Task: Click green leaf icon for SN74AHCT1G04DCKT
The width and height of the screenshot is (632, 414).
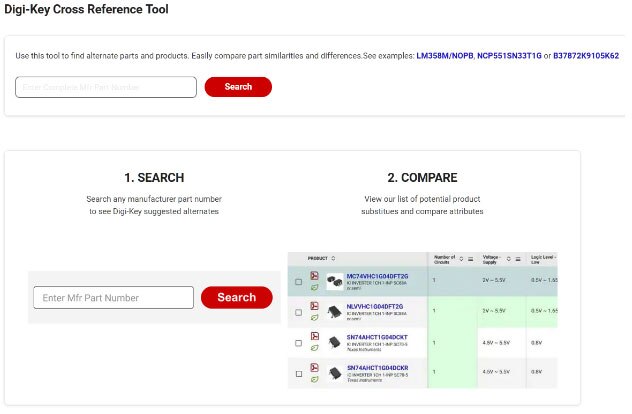Action: 314,348
